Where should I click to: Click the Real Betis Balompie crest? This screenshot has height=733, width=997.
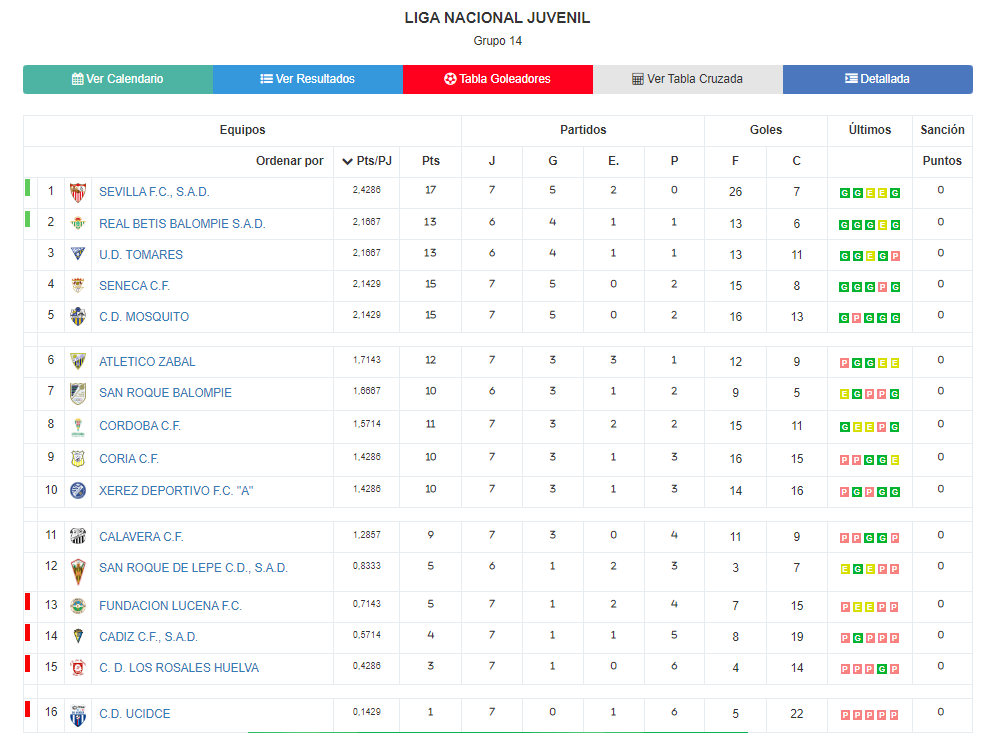tap(78, 223)
